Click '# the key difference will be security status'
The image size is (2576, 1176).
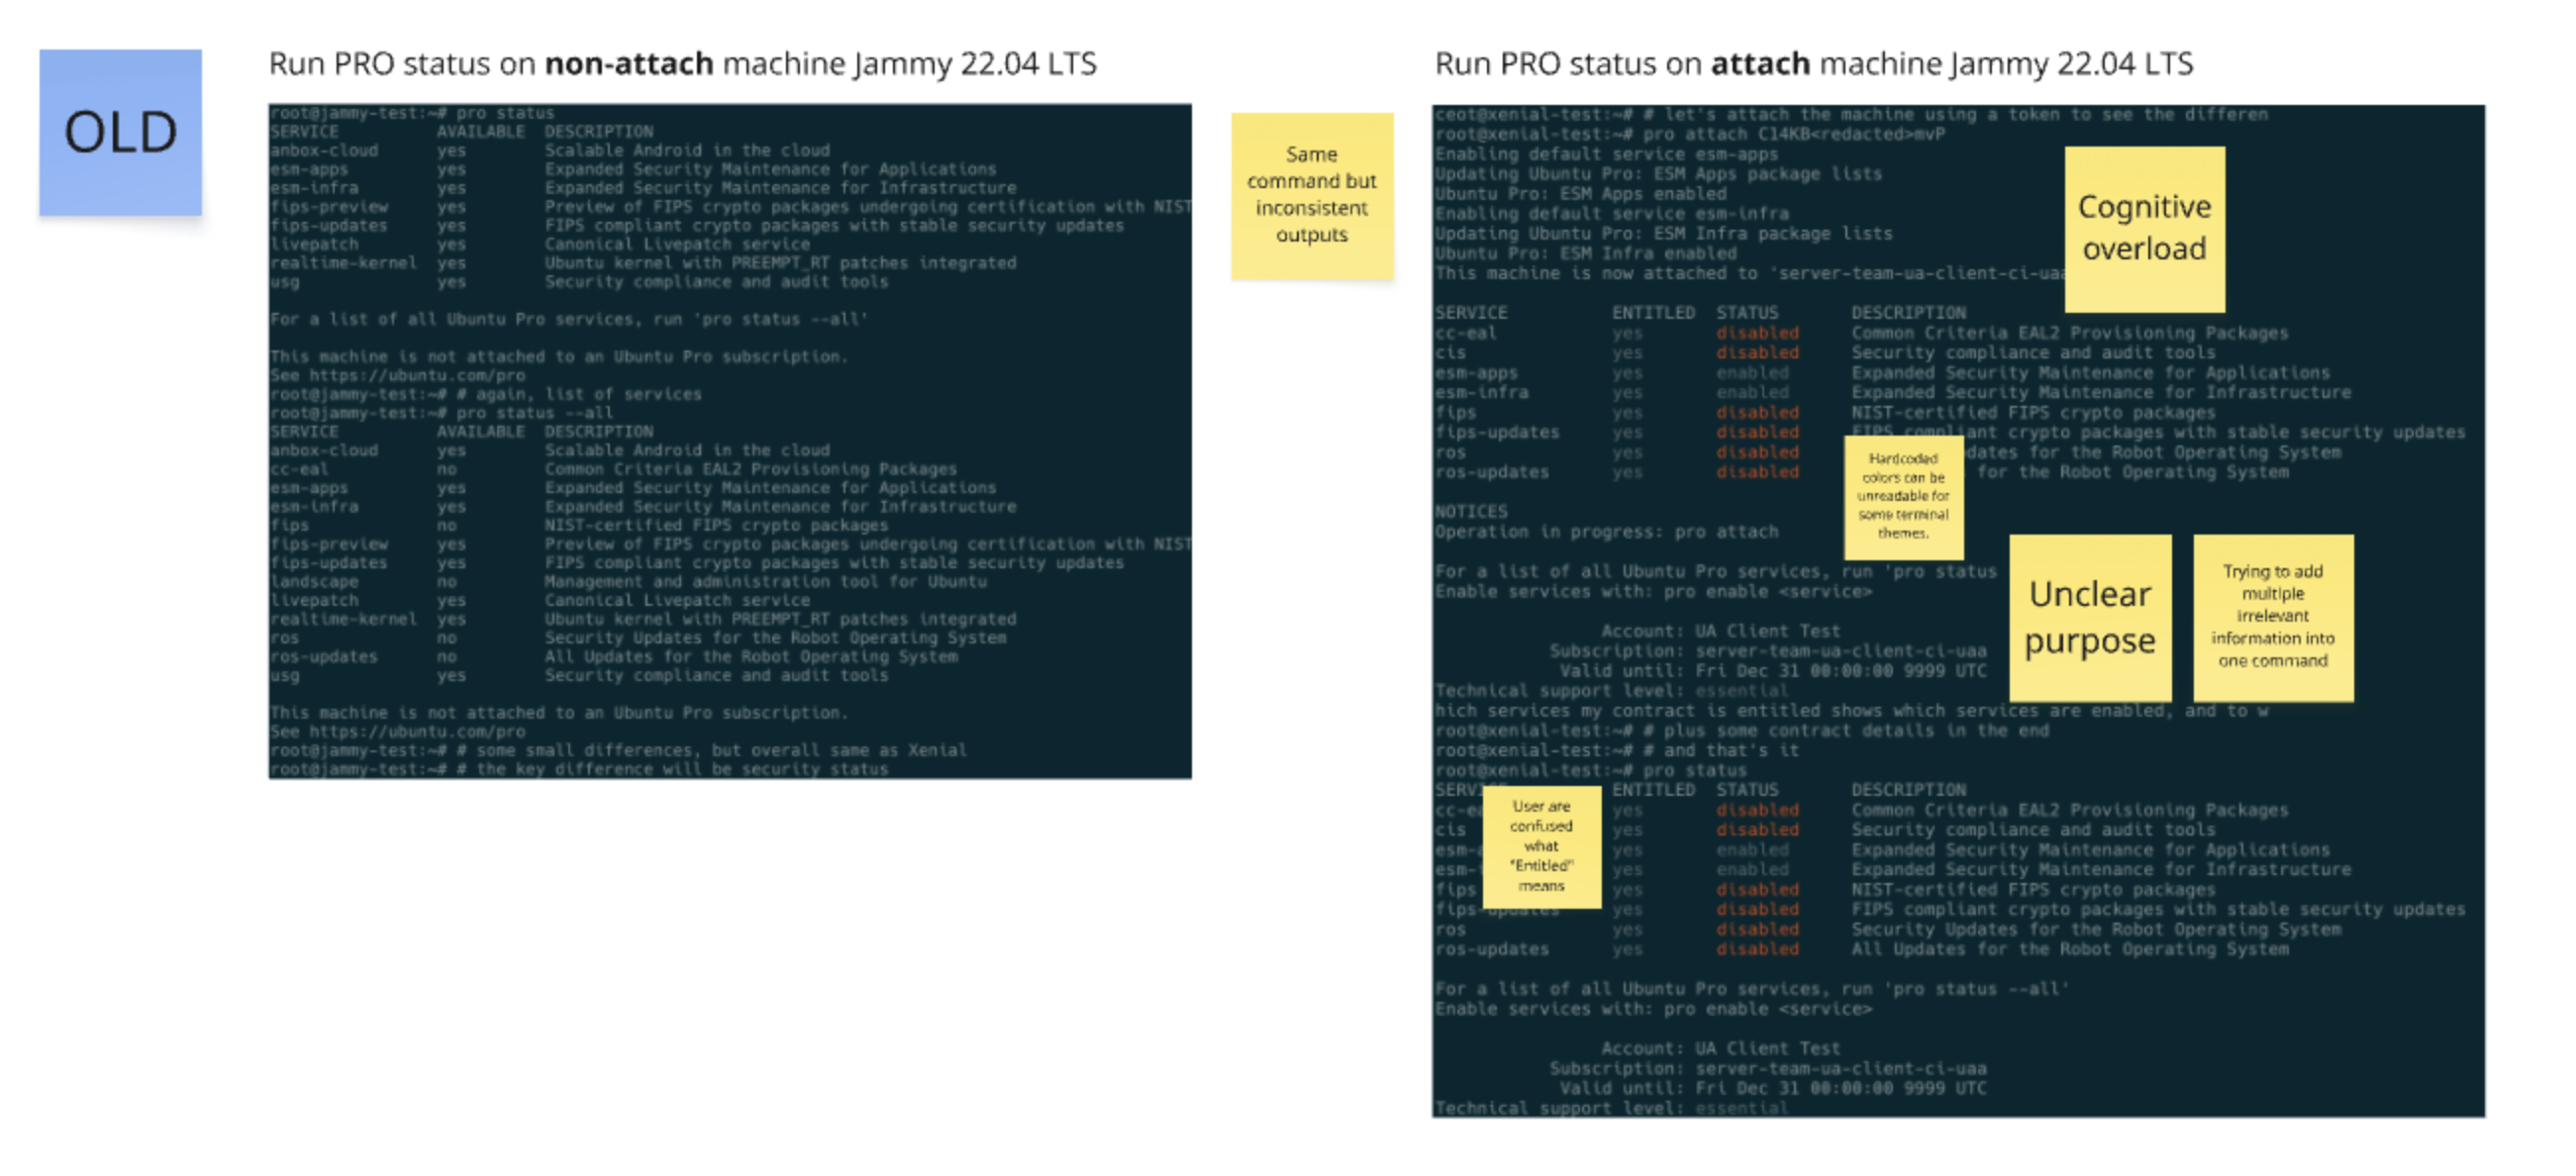pos(579,769)
